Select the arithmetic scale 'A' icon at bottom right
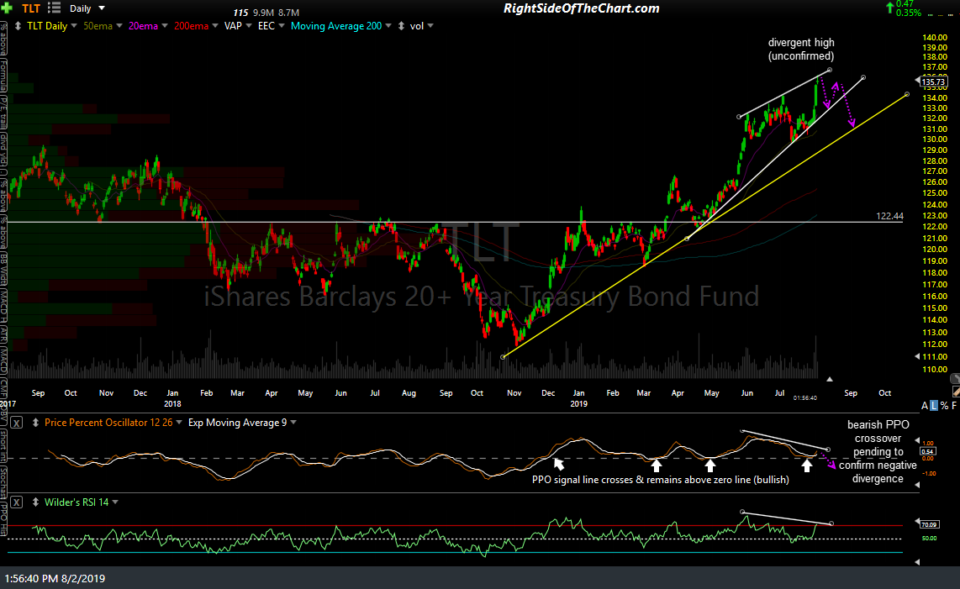Image resolution: width=960 pixels, height=589 pixels. point(924,404)
